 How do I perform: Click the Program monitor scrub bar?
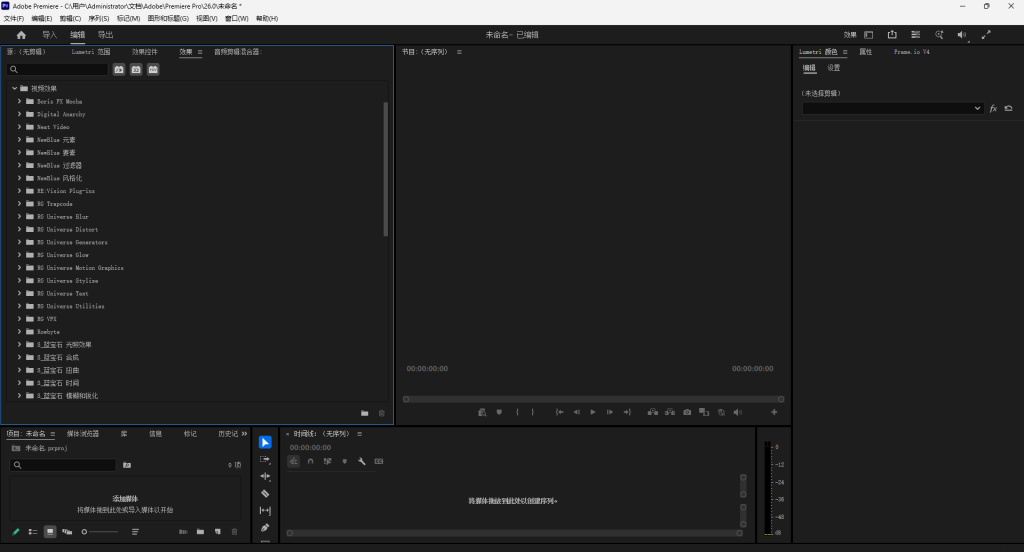pos(593,399)
